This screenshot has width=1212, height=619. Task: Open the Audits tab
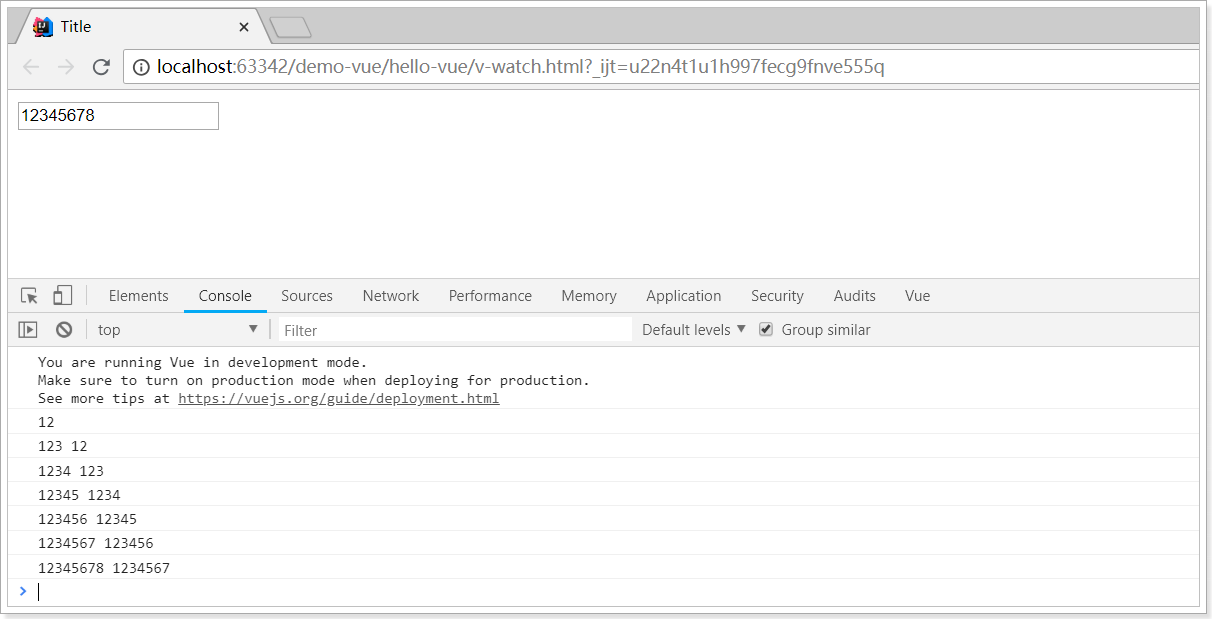(x=855, y=295)
